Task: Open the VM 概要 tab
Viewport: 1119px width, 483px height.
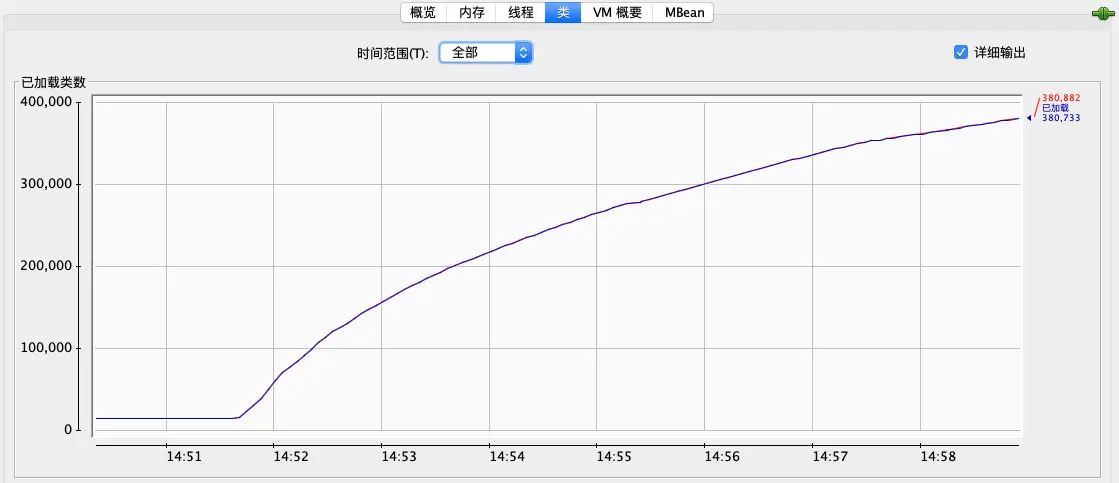Action: pyautogui.click(x=617, y=12)
